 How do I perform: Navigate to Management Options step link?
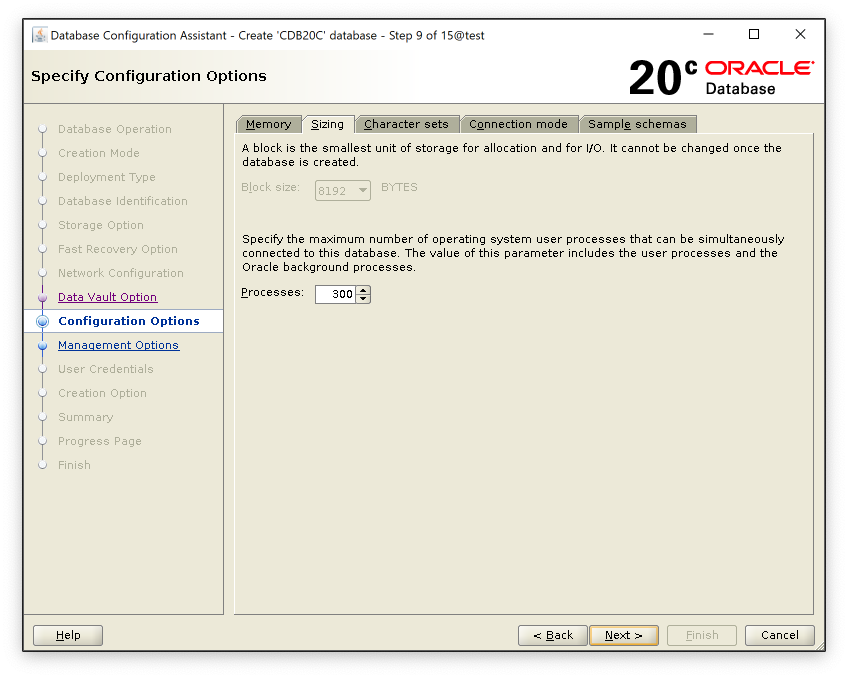point(118,345)
